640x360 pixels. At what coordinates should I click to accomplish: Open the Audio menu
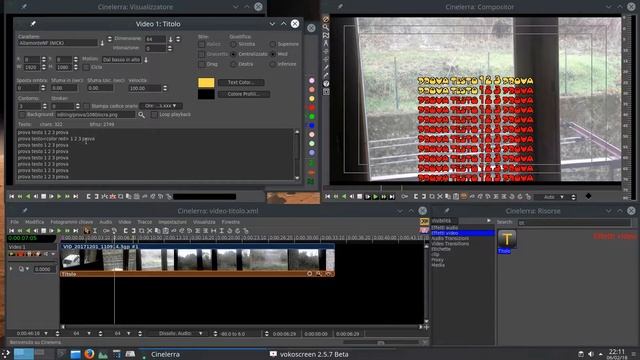[x=106, y=222]
